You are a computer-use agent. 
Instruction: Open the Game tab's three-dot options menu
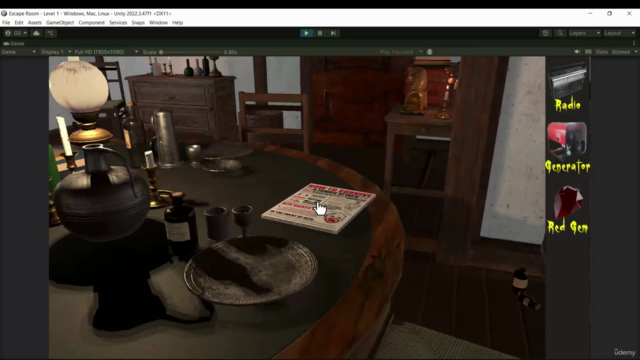coord(634,43)
